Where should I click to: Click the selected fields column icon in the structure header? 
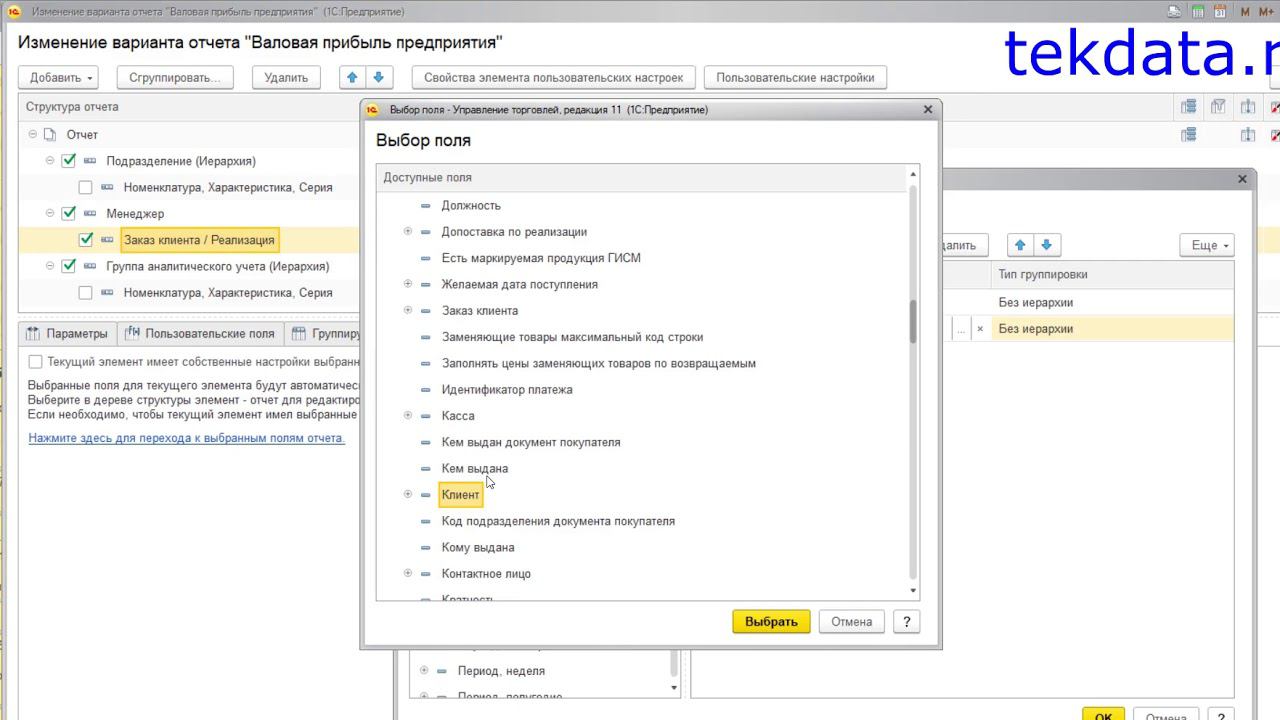[x=1248, y=107]
